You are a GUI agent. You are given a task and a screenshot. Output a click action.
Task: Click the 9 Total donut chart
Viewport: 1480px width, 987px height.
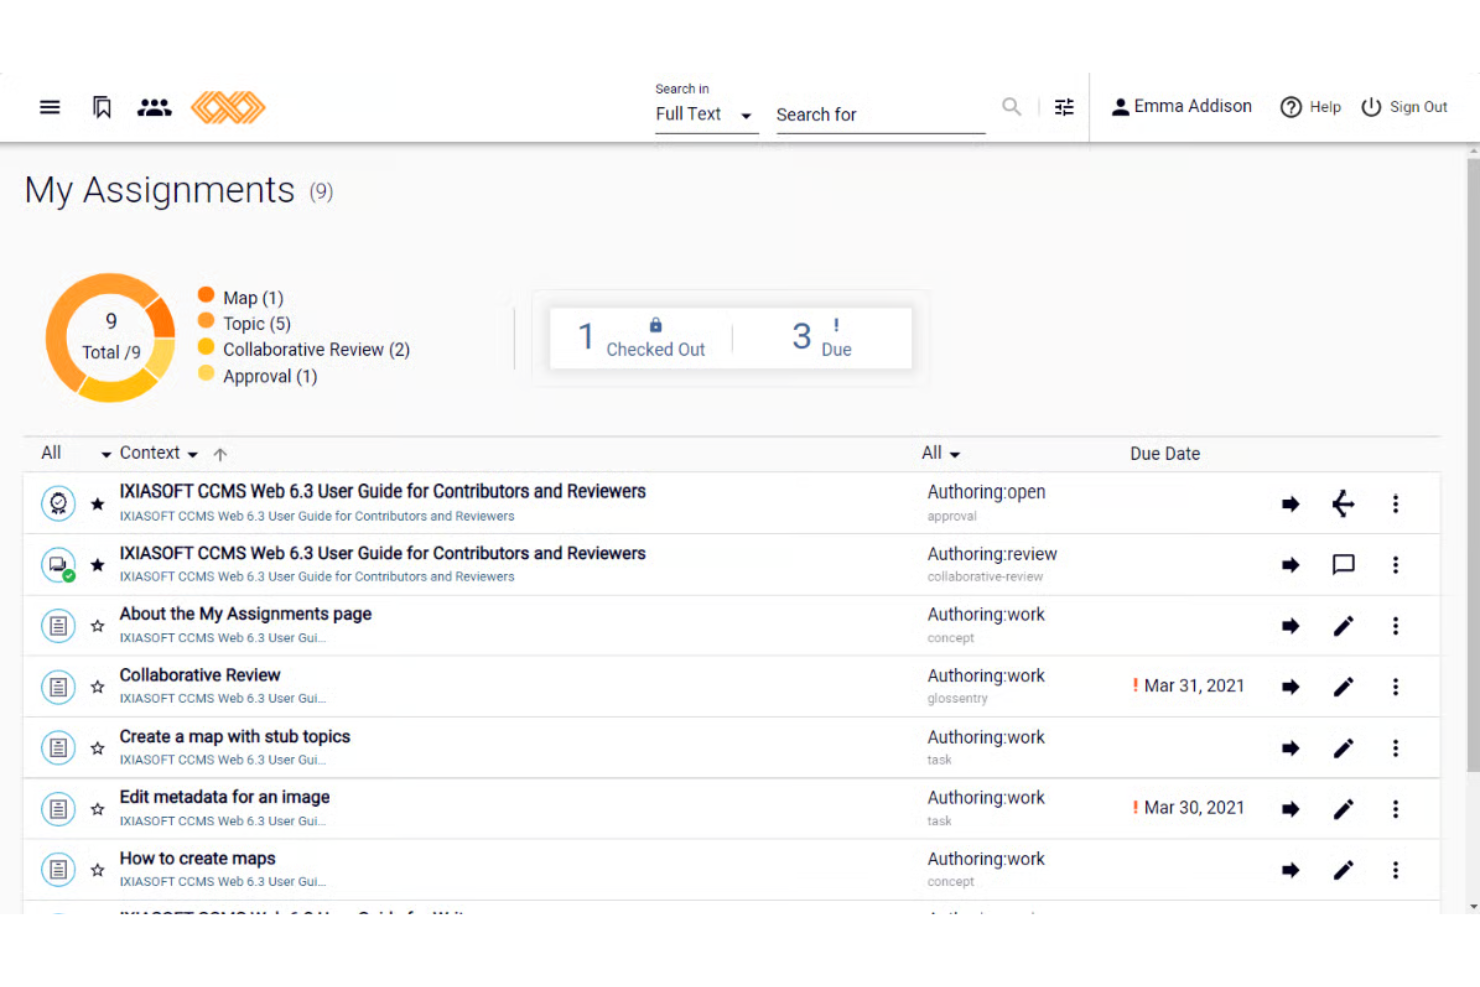tap(111, 338)
